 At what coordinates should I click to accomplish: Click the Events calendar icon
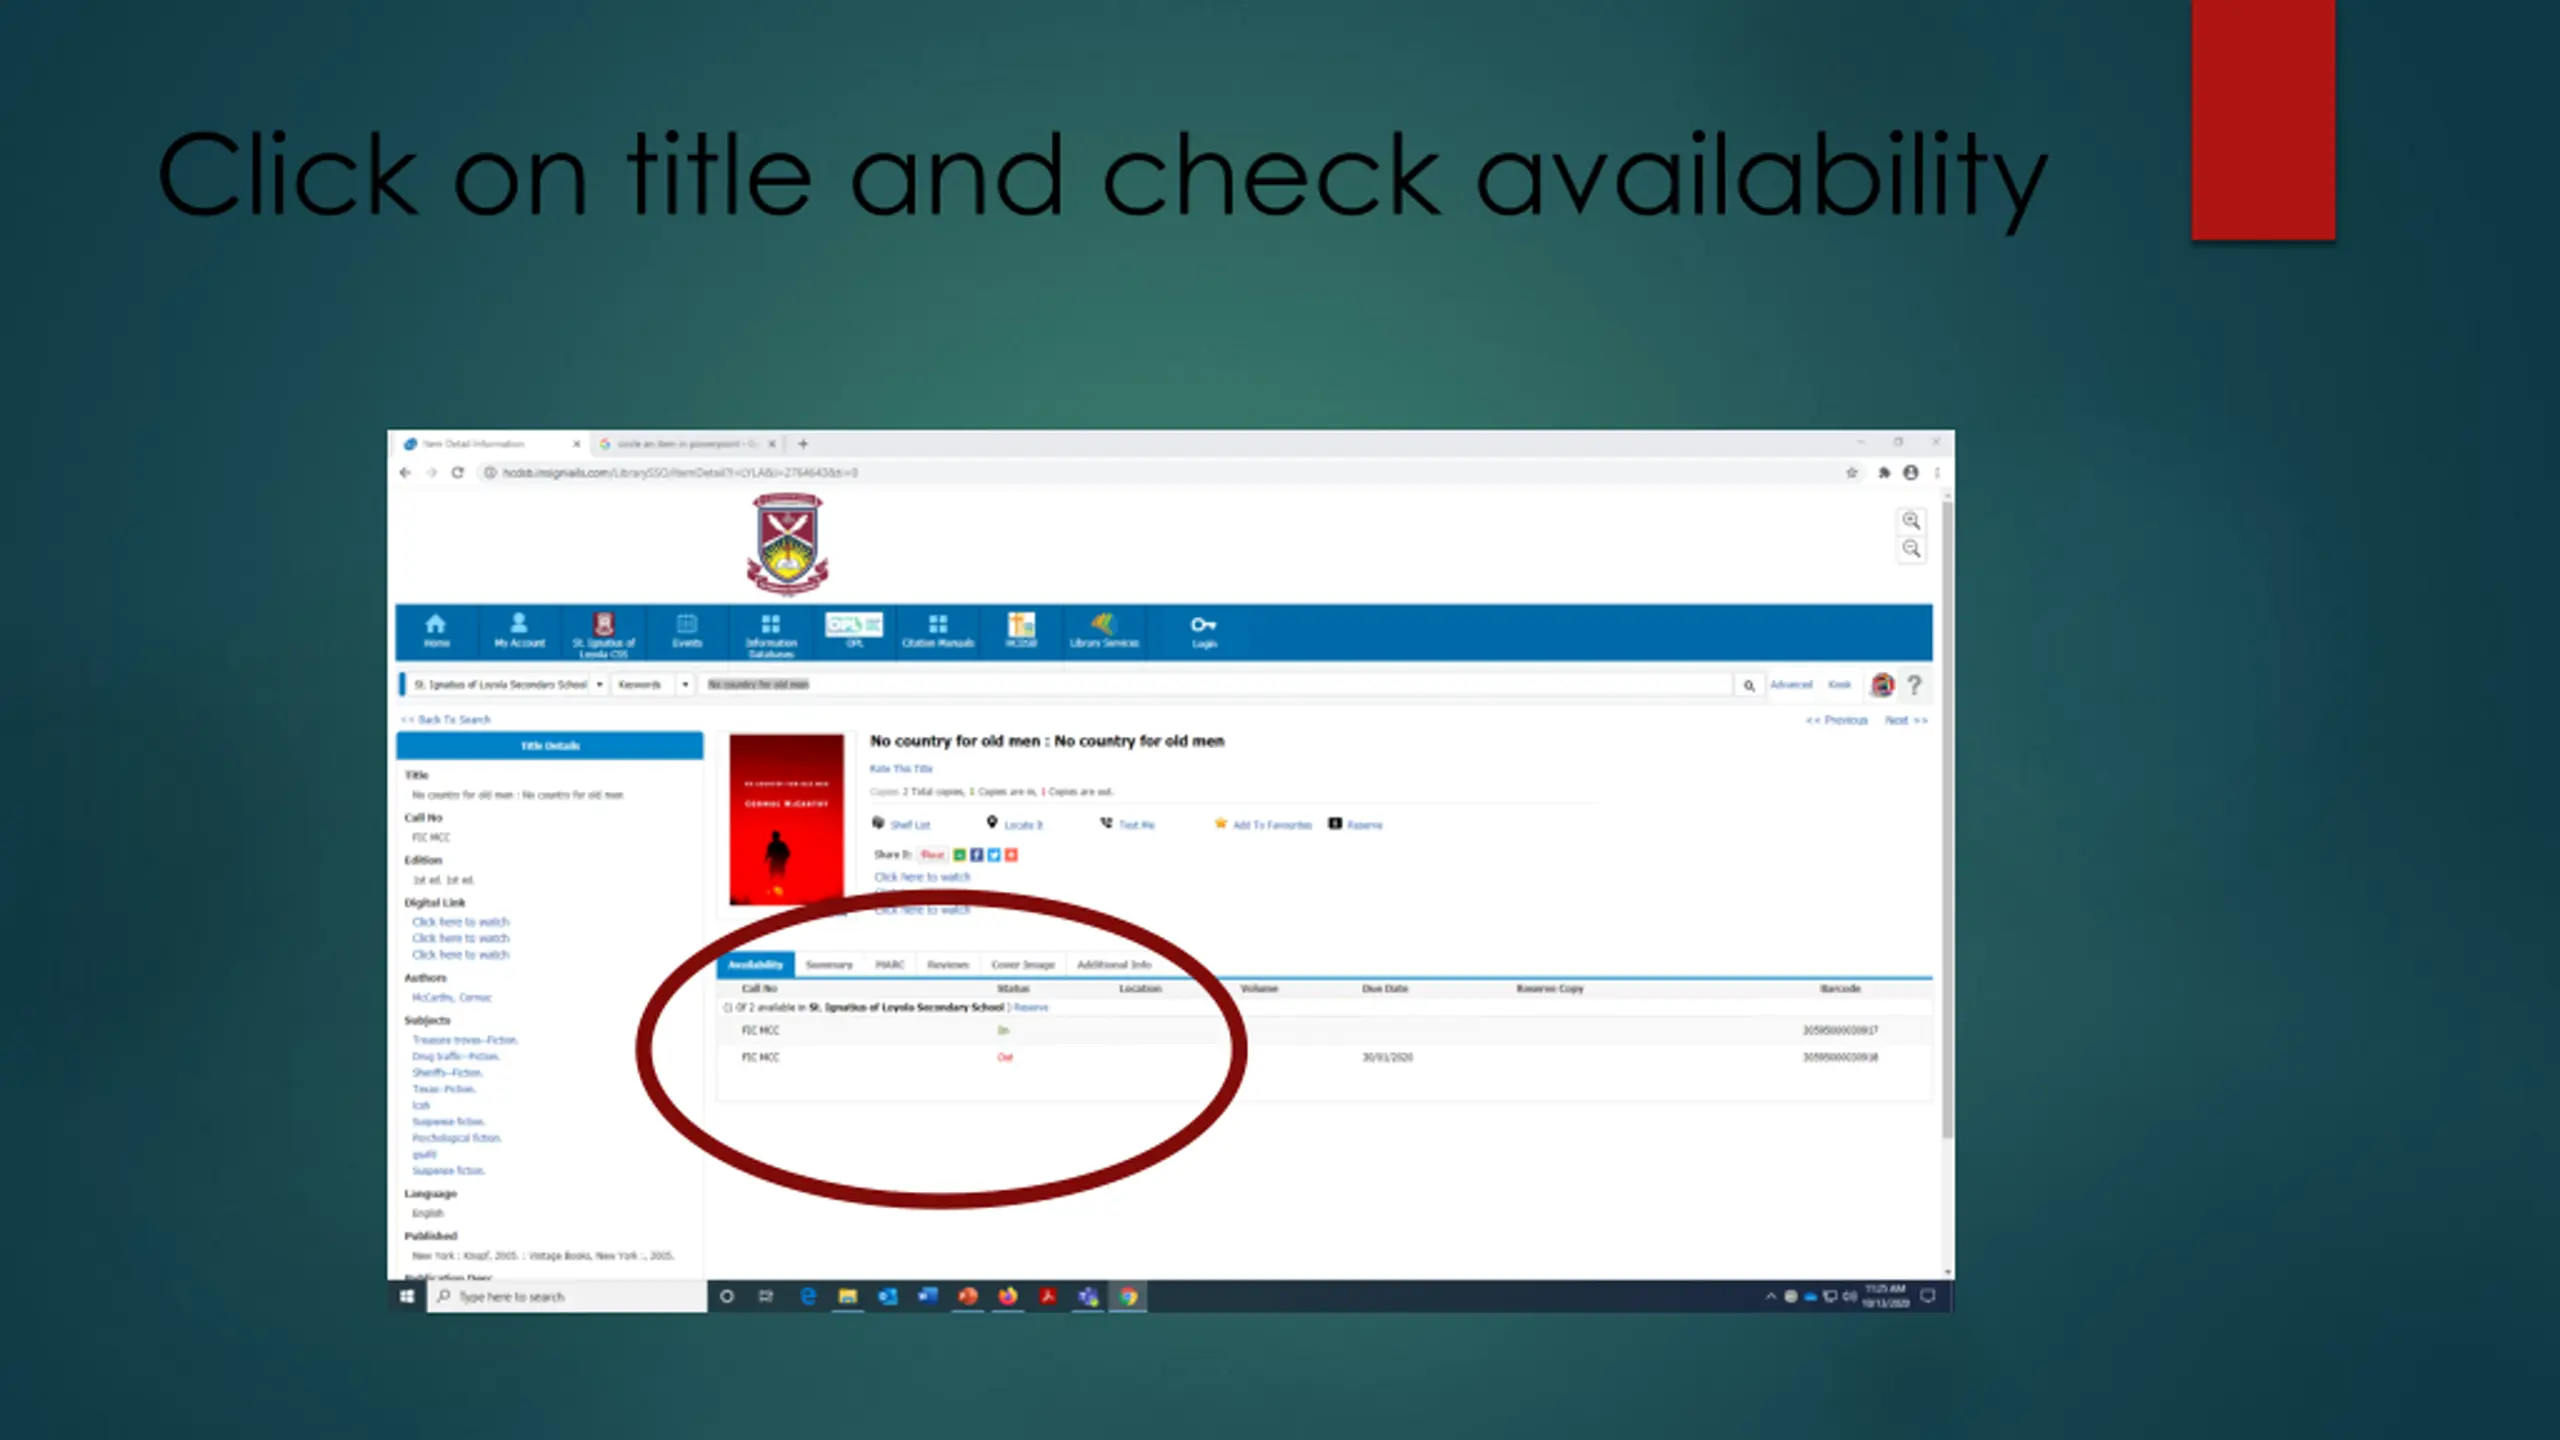coord(686,625)
